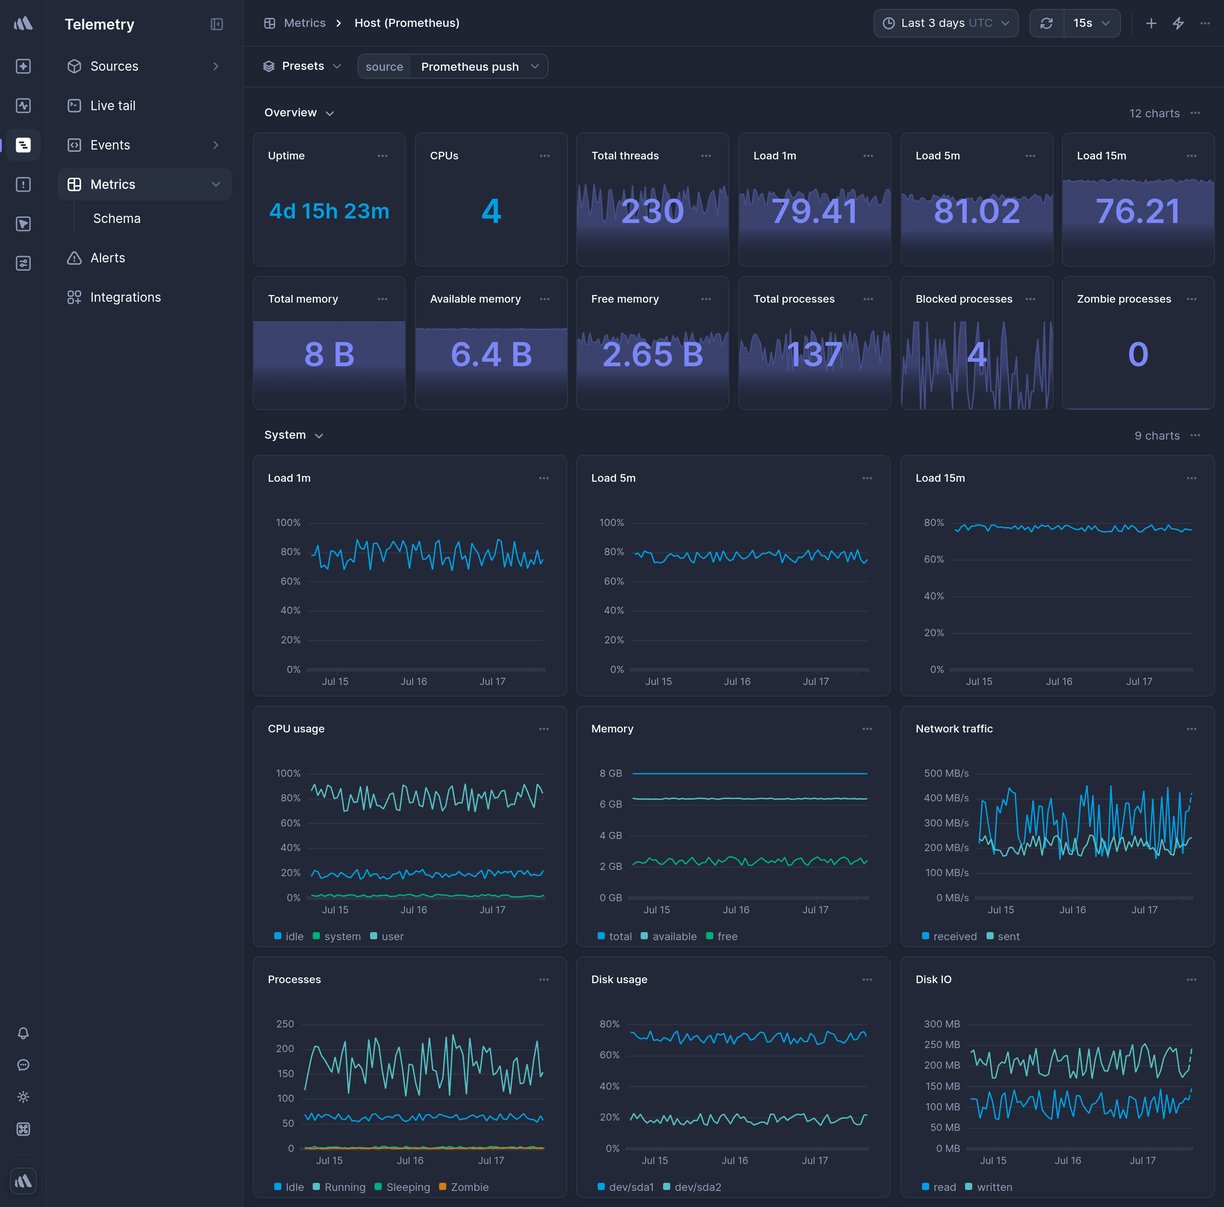
Task: Toggle the idle series in CPU usage legend
Action: [289, 937]
